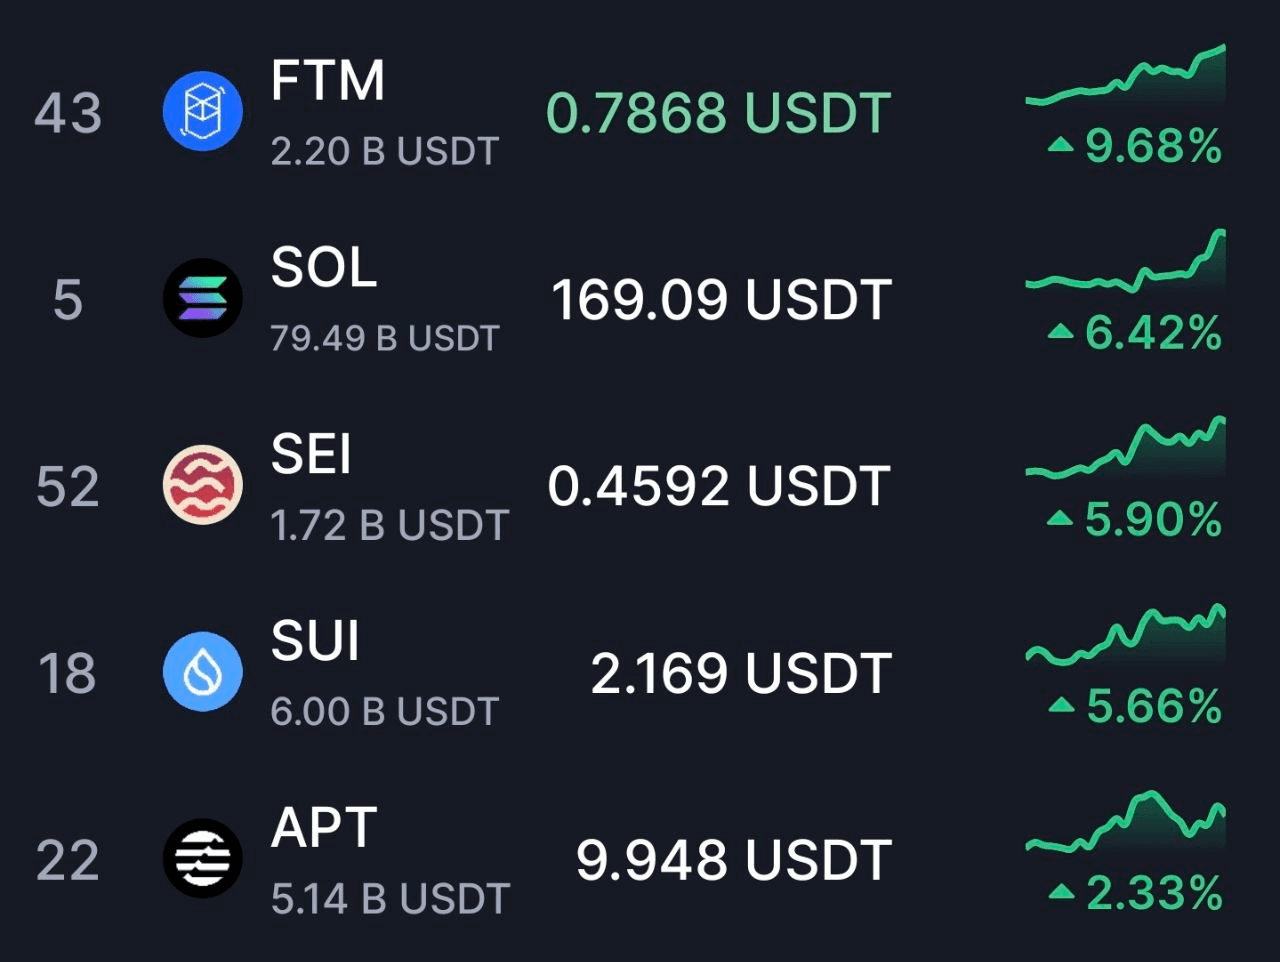
Task: Open the SUI sparkline price chart
Action: (1126, 635)
